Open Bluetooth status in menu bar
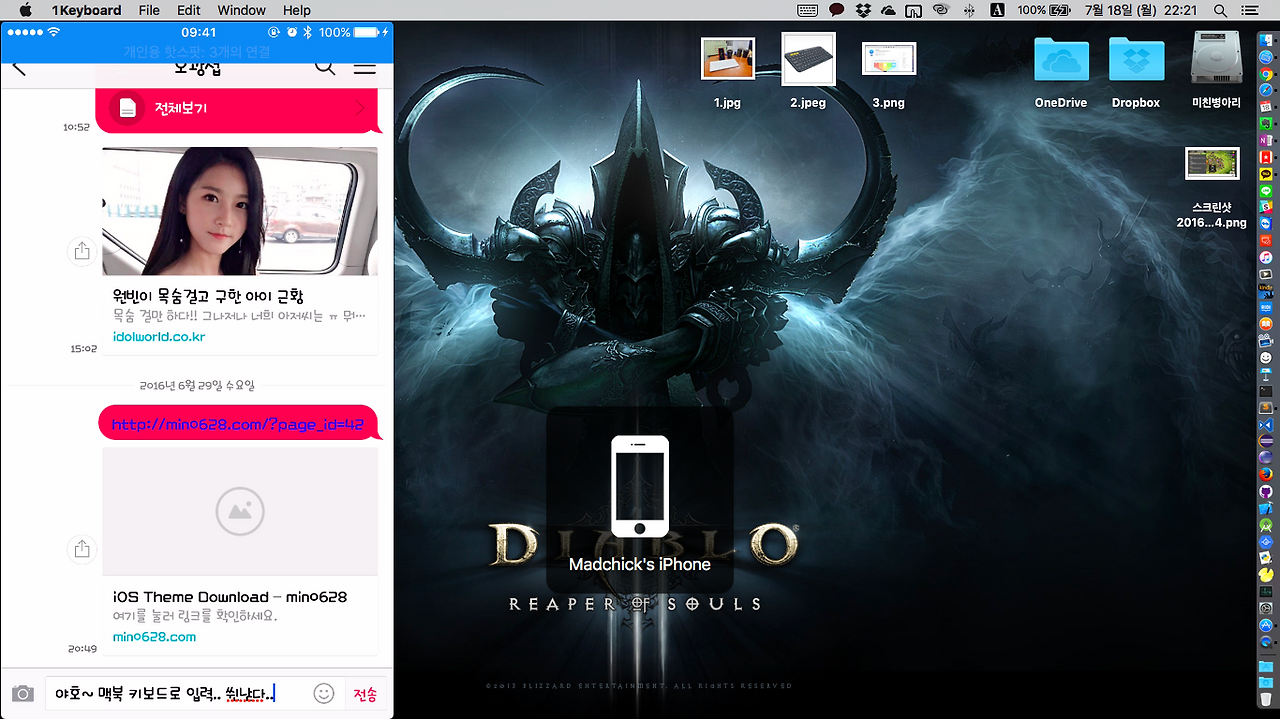1280x719 pixels. click(x=968, y=10)
